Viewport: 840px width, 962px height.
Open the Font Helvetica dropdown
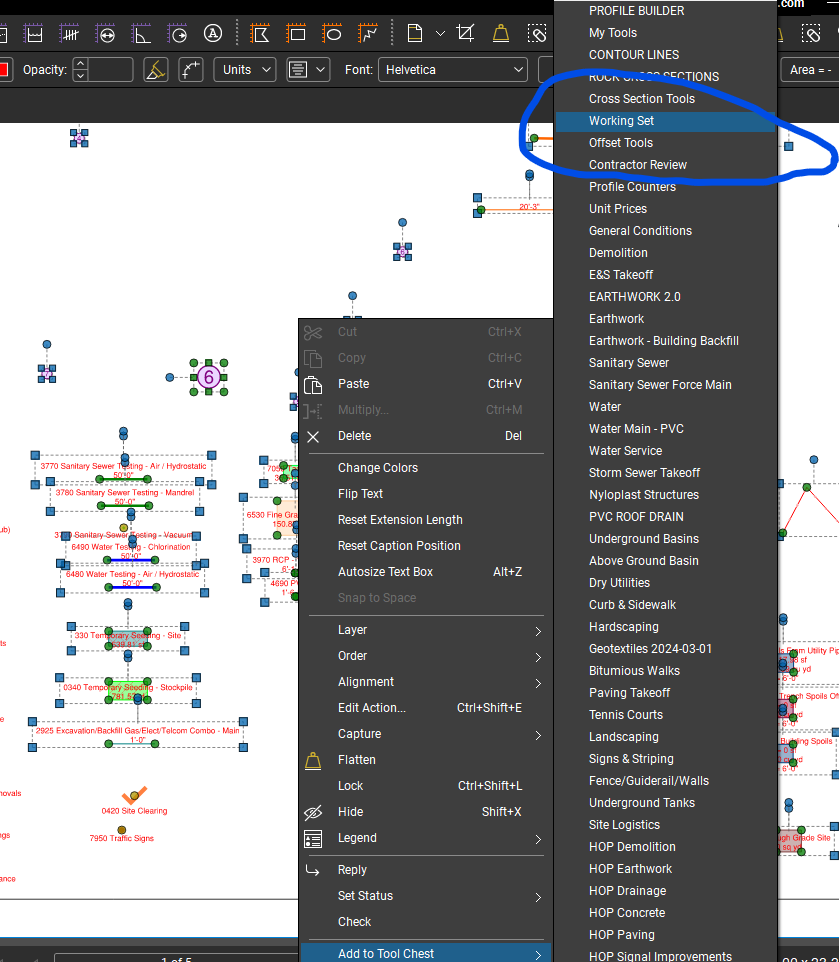tap(453, 70)
